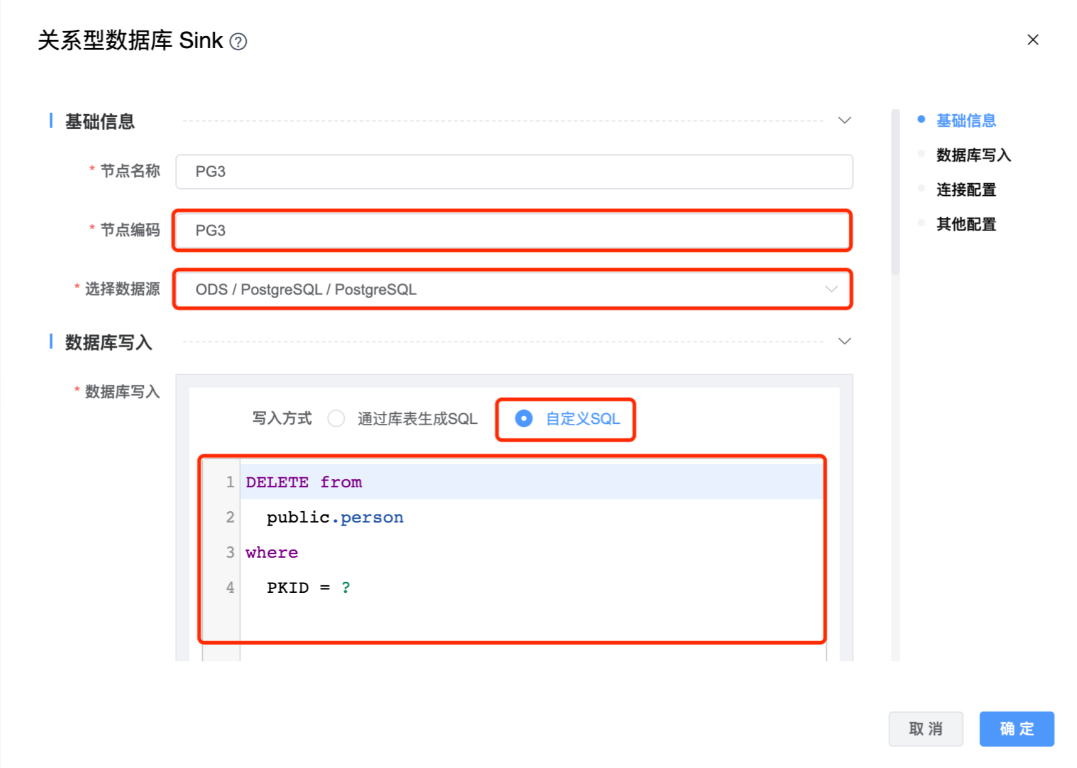Select the 自定义SQL radio option

tap(523, 419)
